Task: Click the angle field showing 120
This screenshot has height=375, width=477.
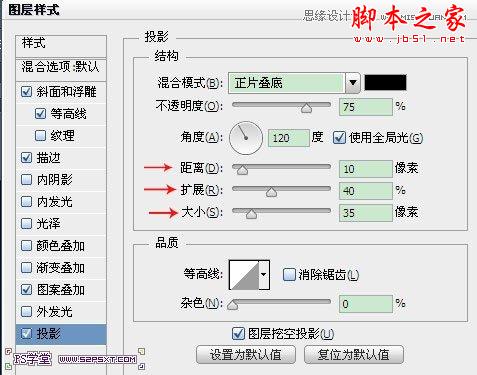Action: coord(289,138)
